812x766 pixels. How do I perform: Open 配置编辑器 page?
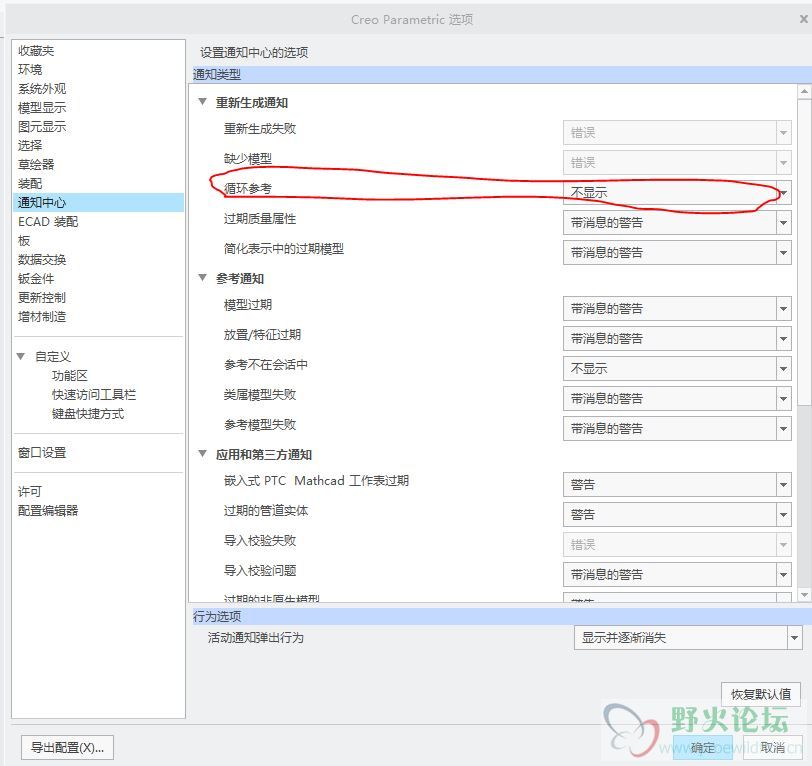48,511
